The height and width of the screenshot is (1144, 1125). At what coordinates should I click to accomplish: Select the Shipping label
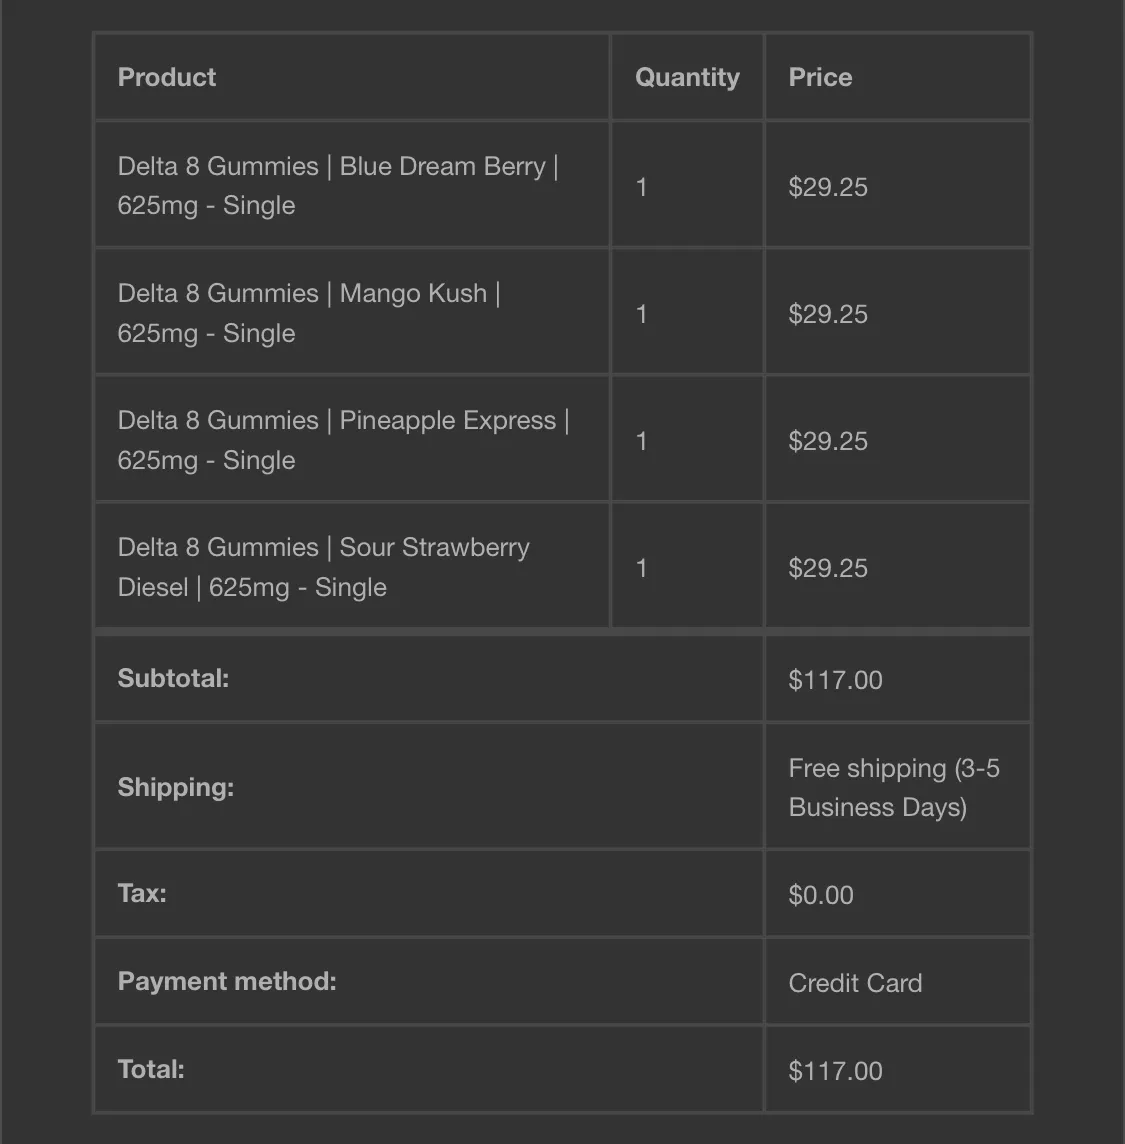(x=176, y=787)
